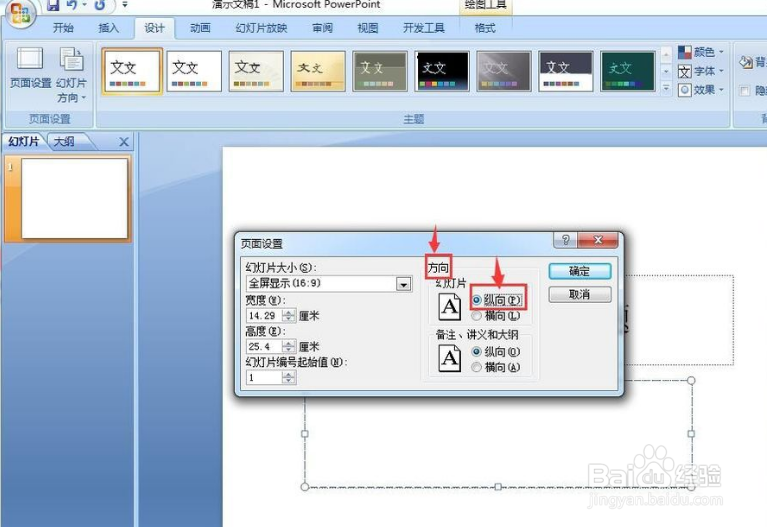Click the background styles icon

(x=745, y=62)
